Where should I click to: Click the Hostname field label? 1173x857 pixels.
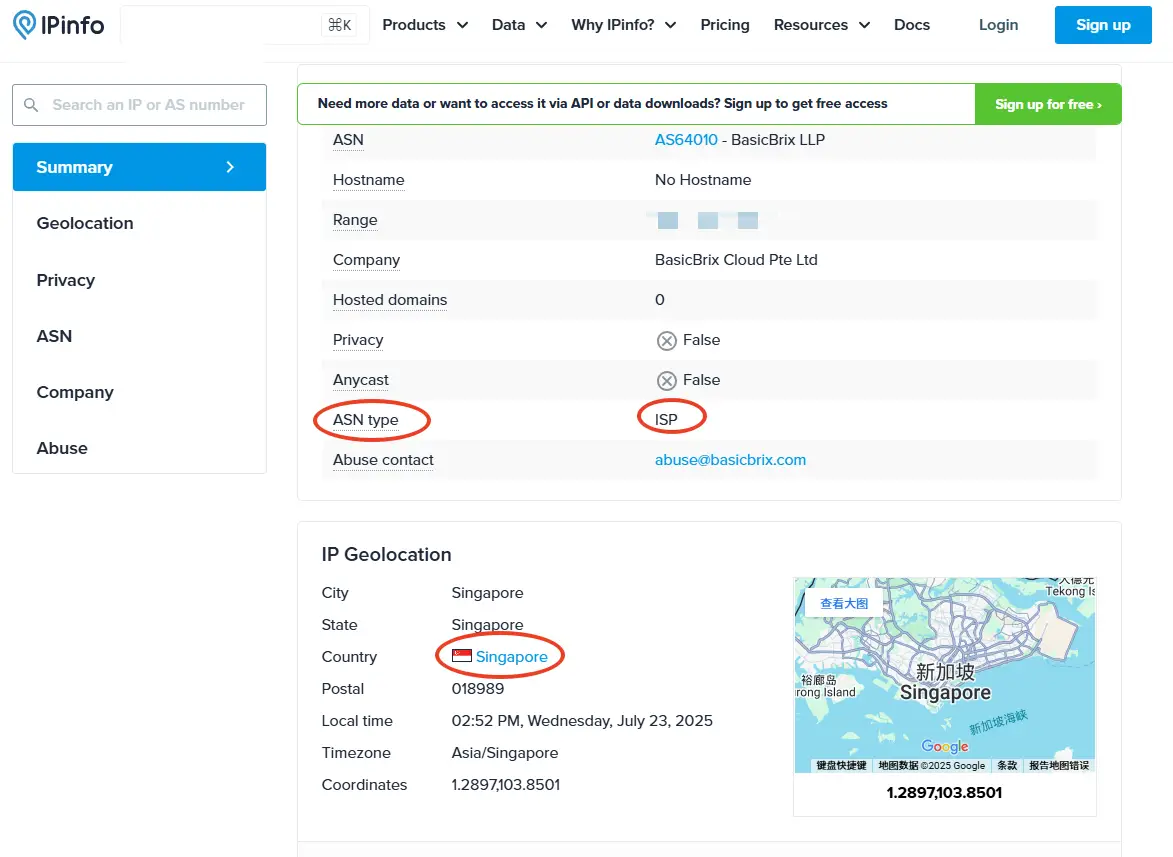[368, 179]
